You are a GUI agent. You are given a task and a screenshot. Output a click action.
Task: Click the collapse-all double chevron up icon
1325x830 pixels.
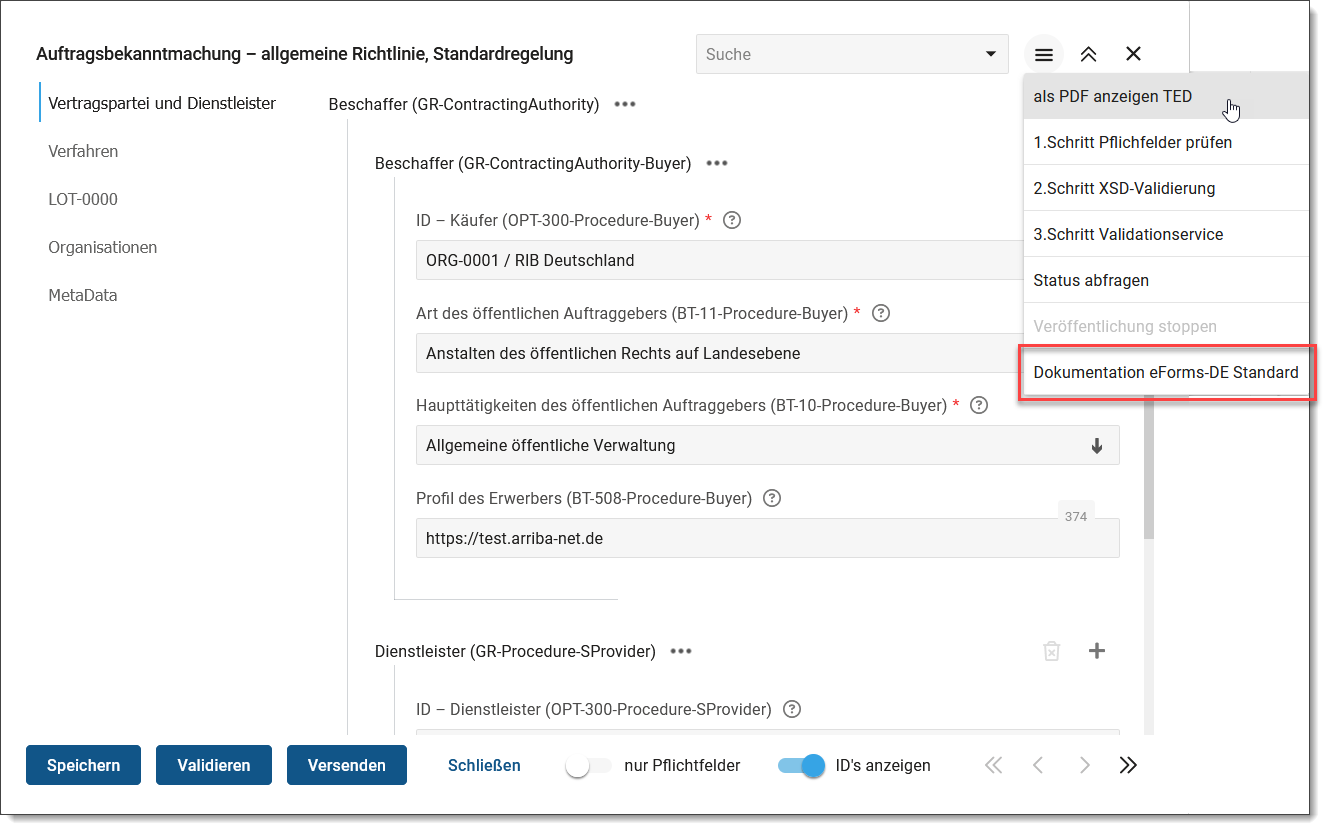1088,54
